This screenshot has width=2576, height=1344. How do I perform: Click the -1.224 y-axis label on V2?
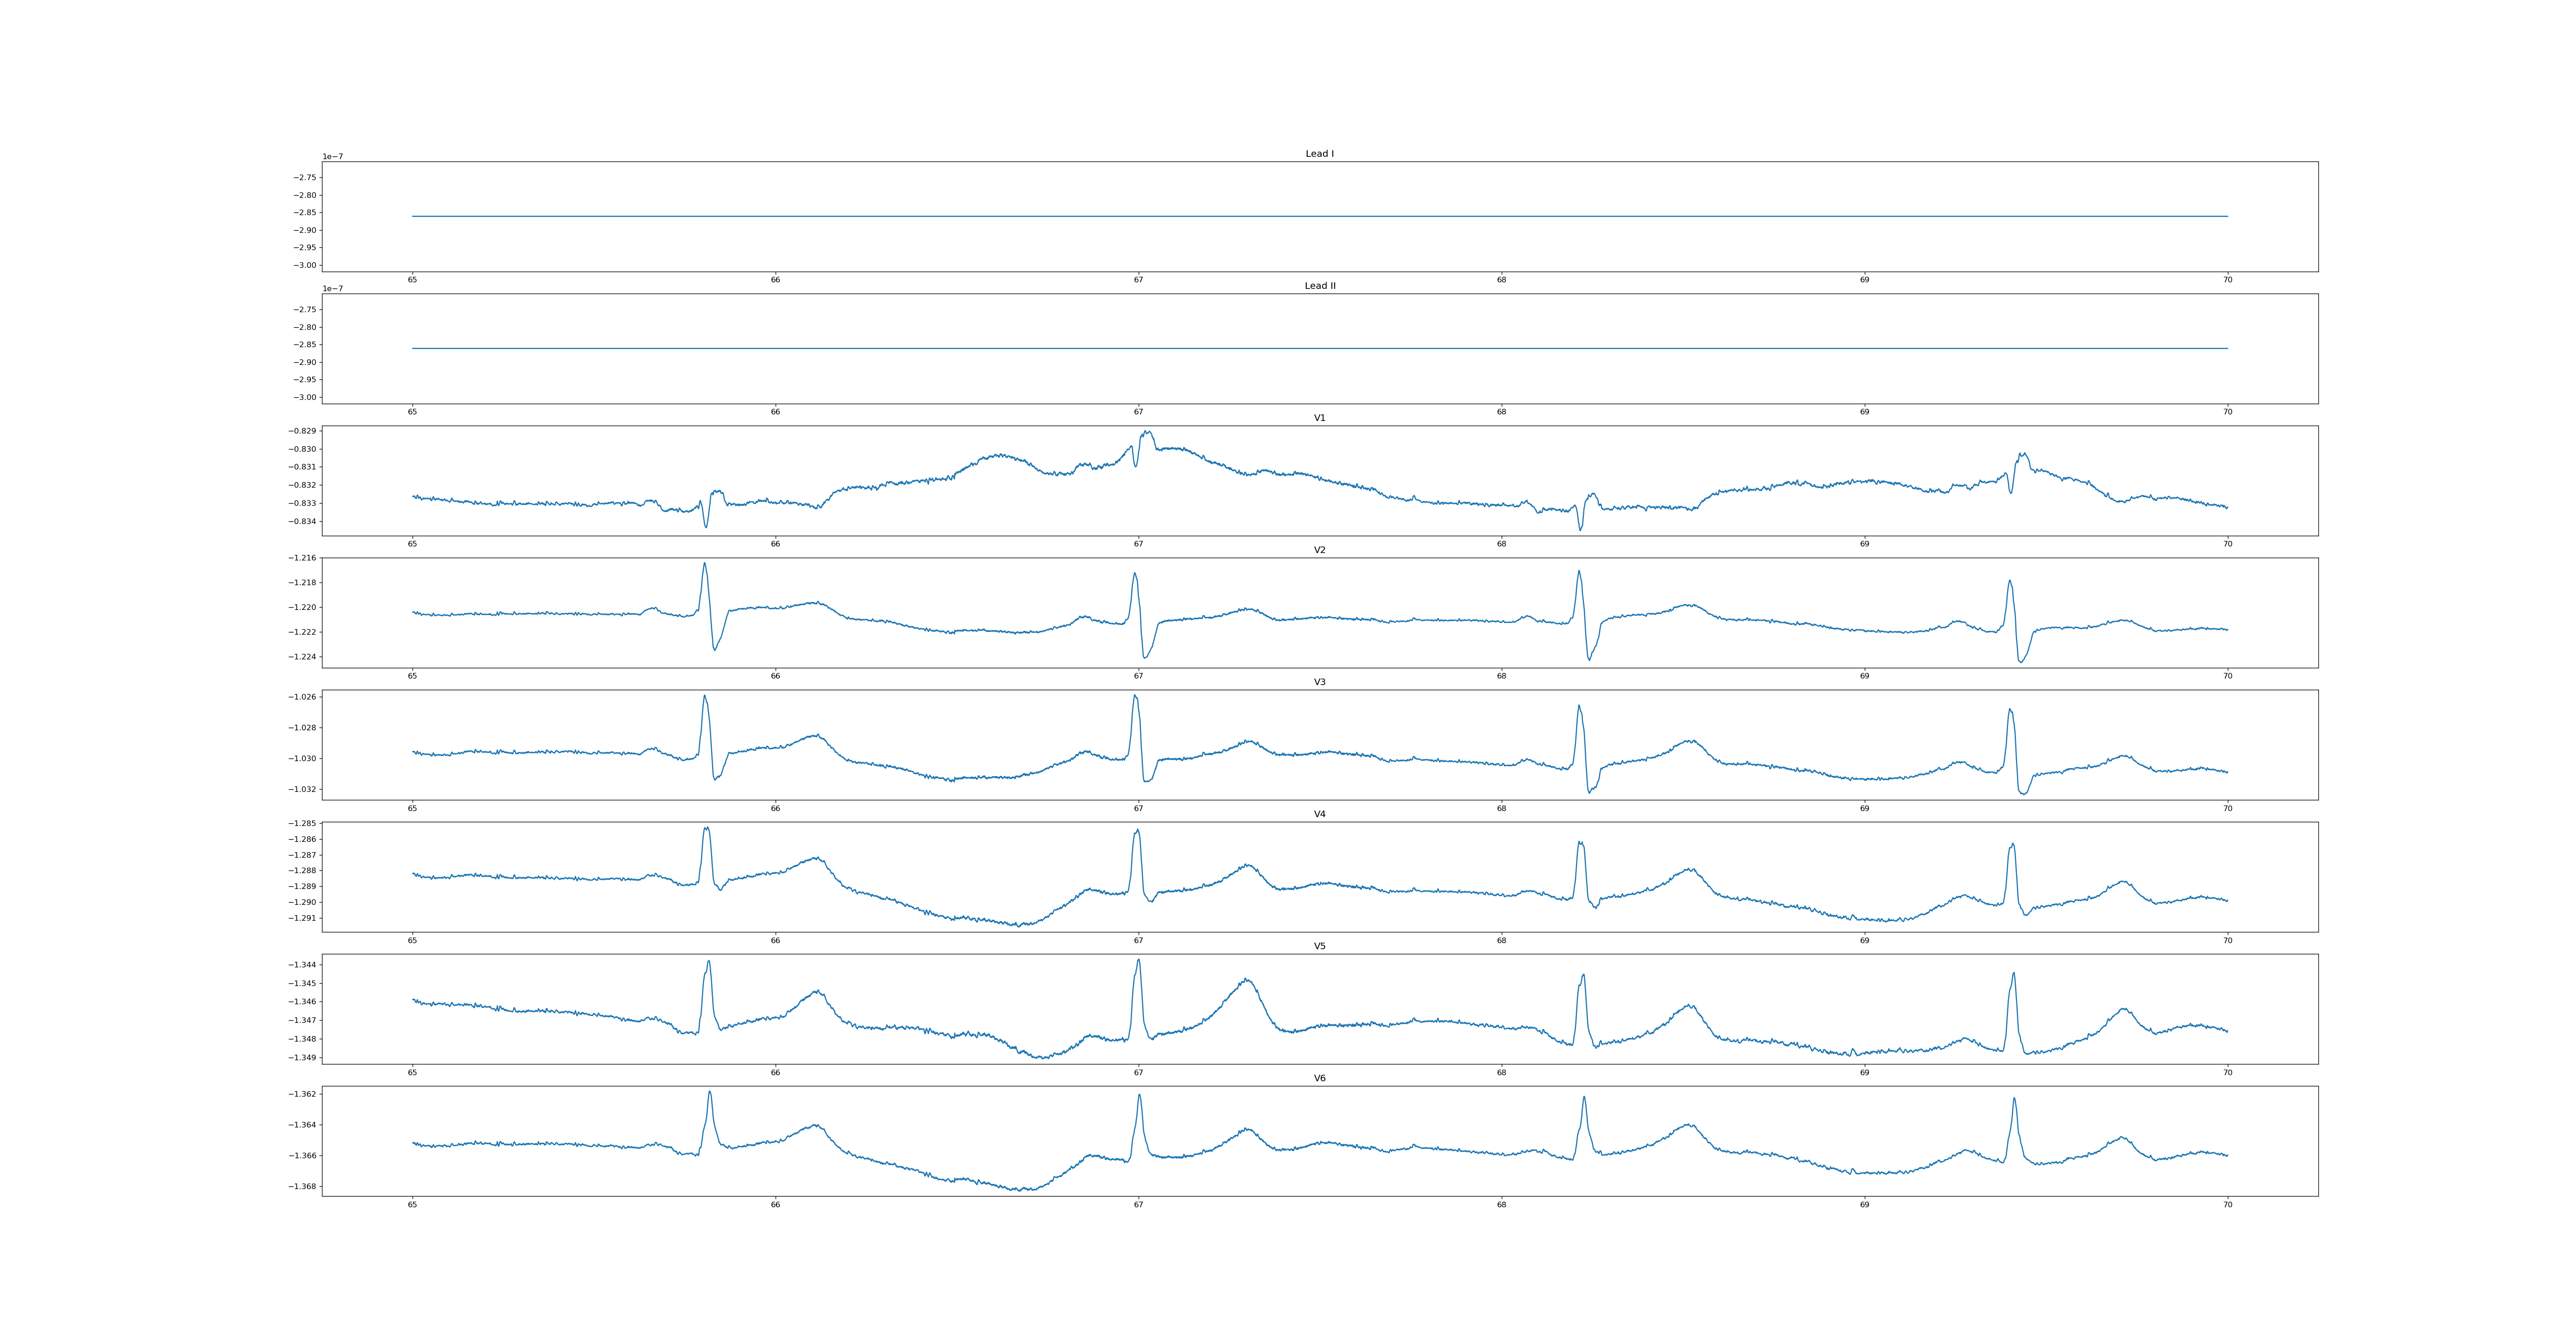coord(303,657)
